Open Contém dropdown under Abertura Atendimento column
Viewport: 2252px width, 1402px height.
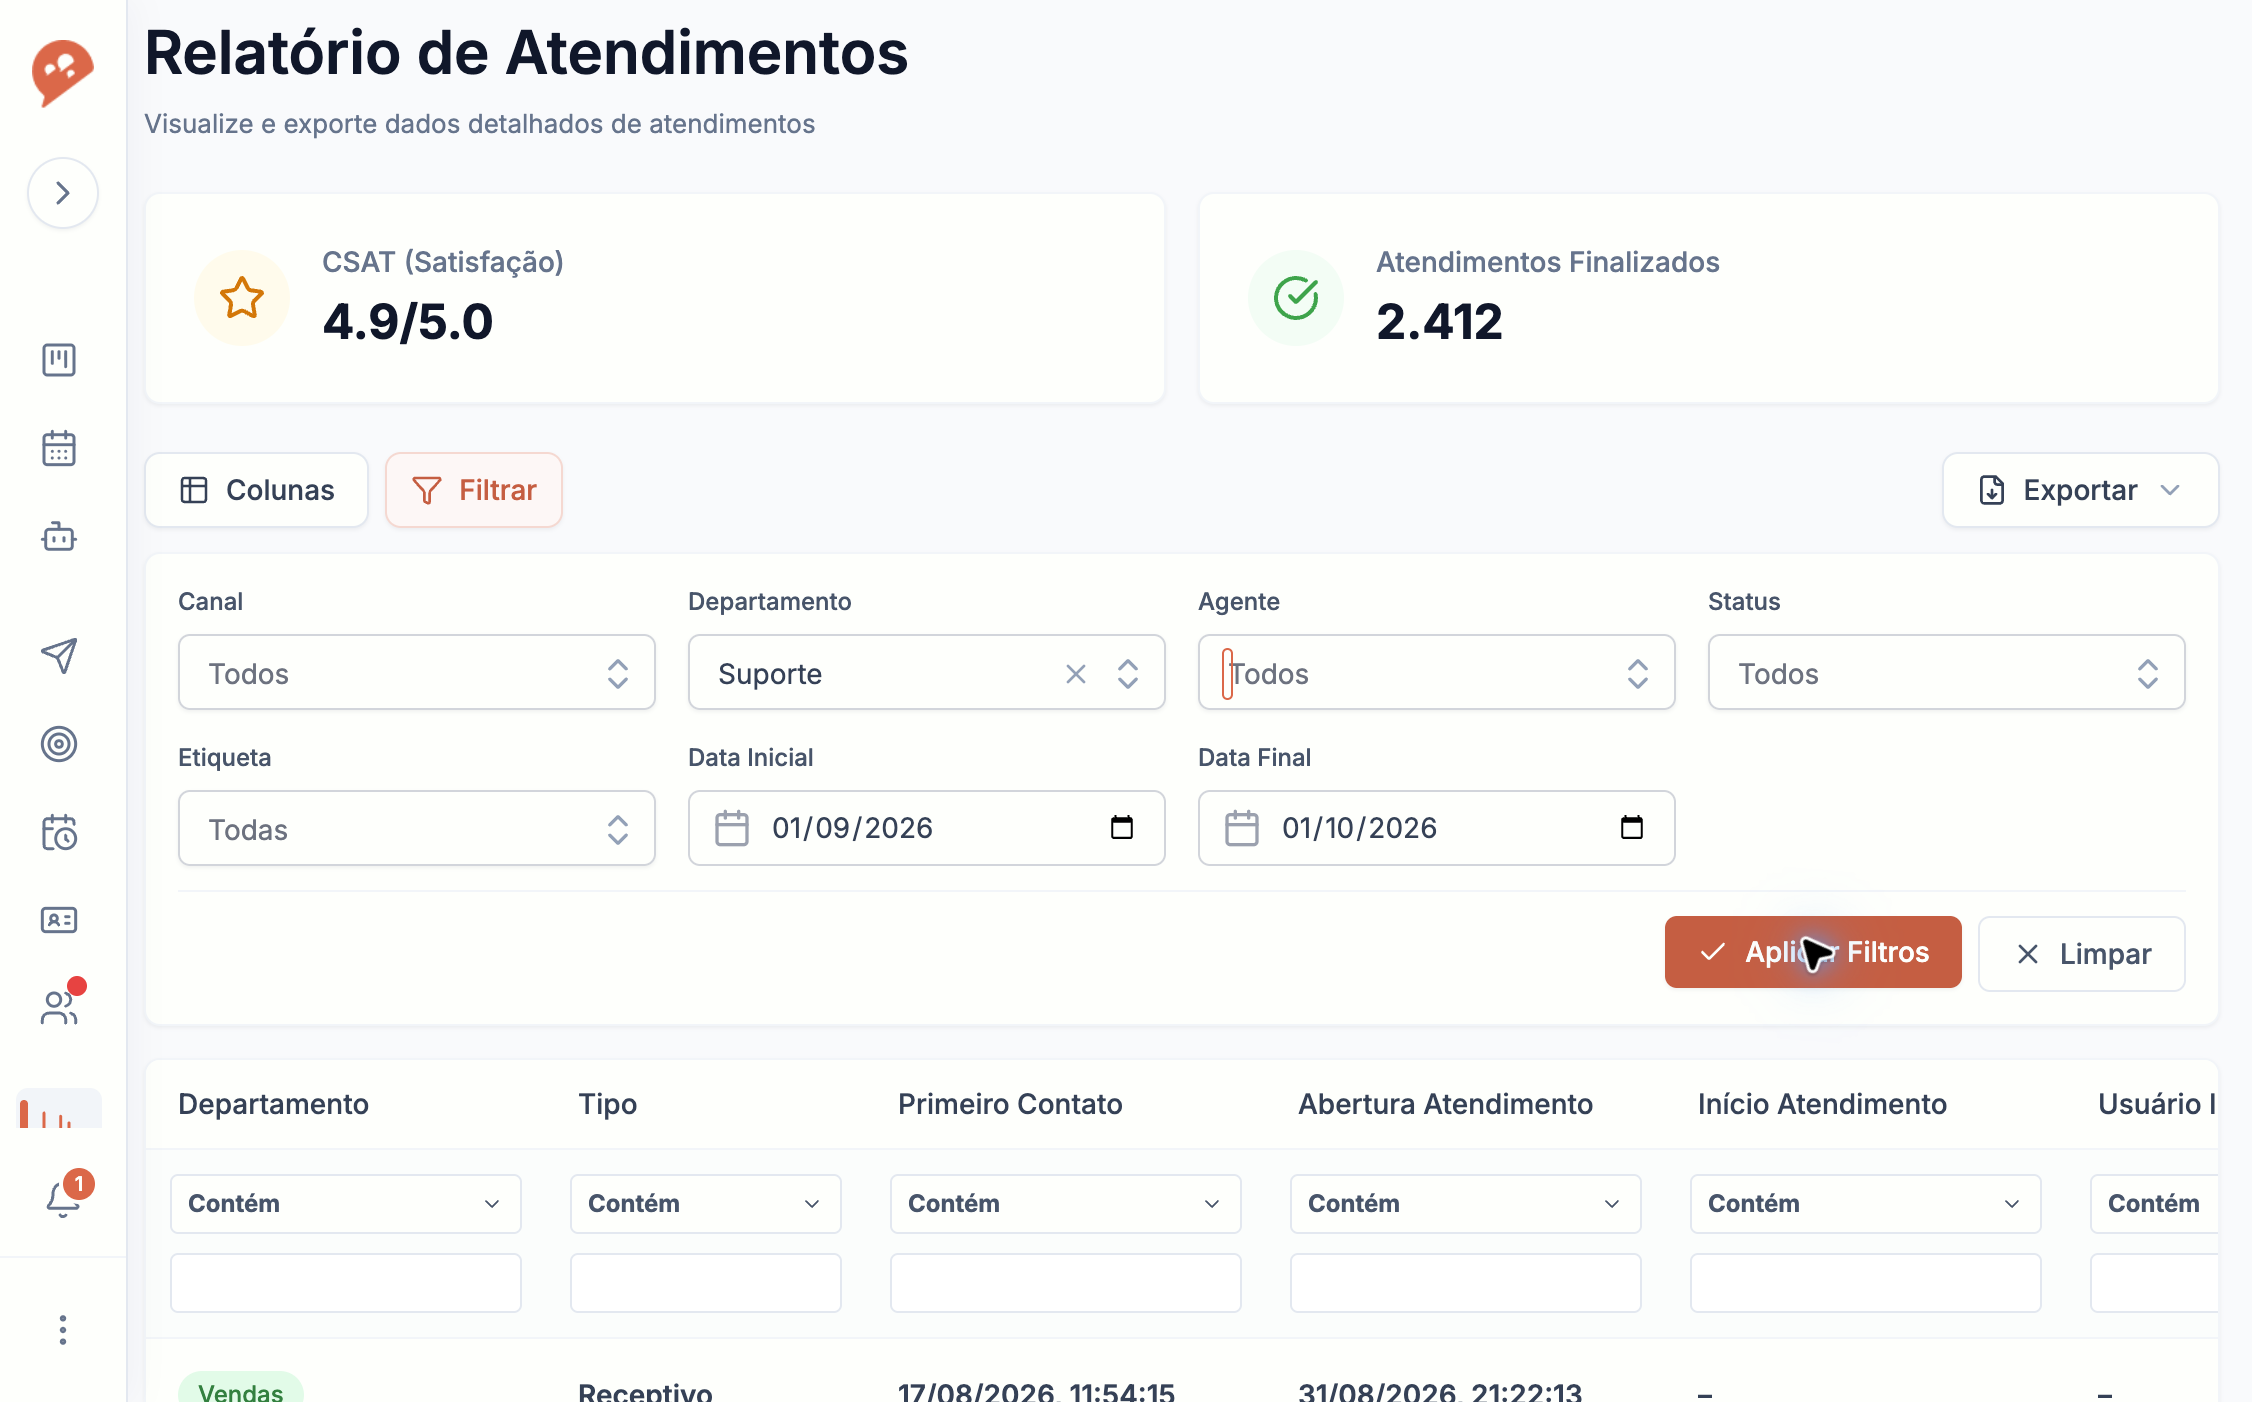1466,1204
